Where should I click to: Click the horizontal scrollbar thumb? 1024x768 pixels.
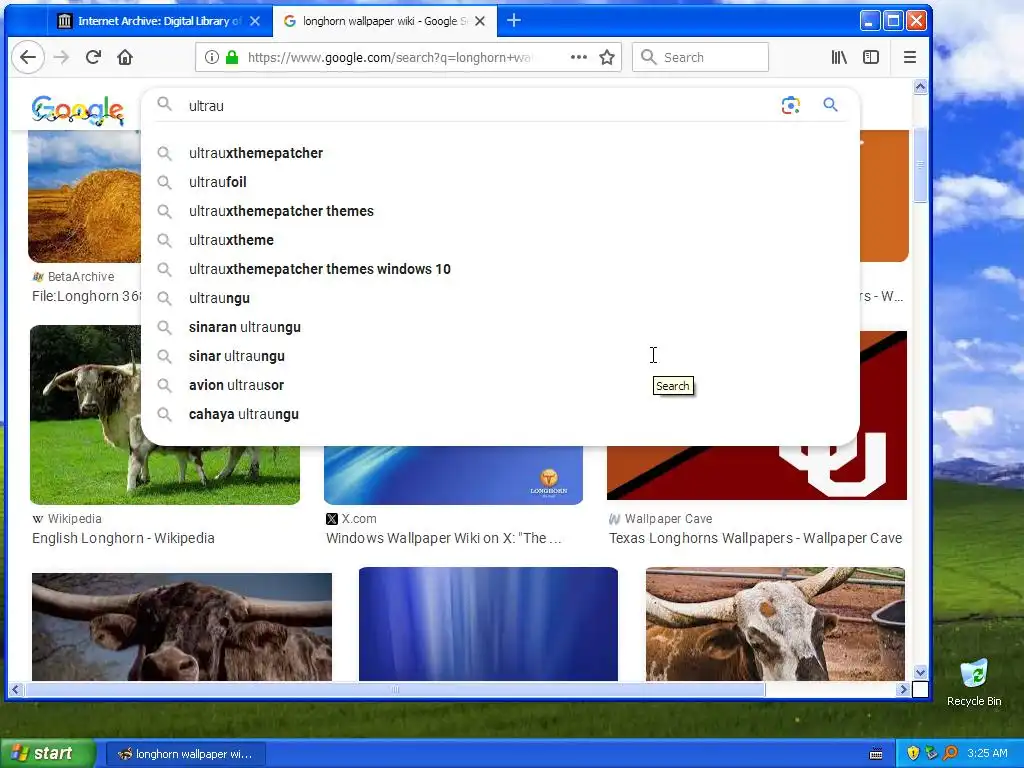pos(394,689)
